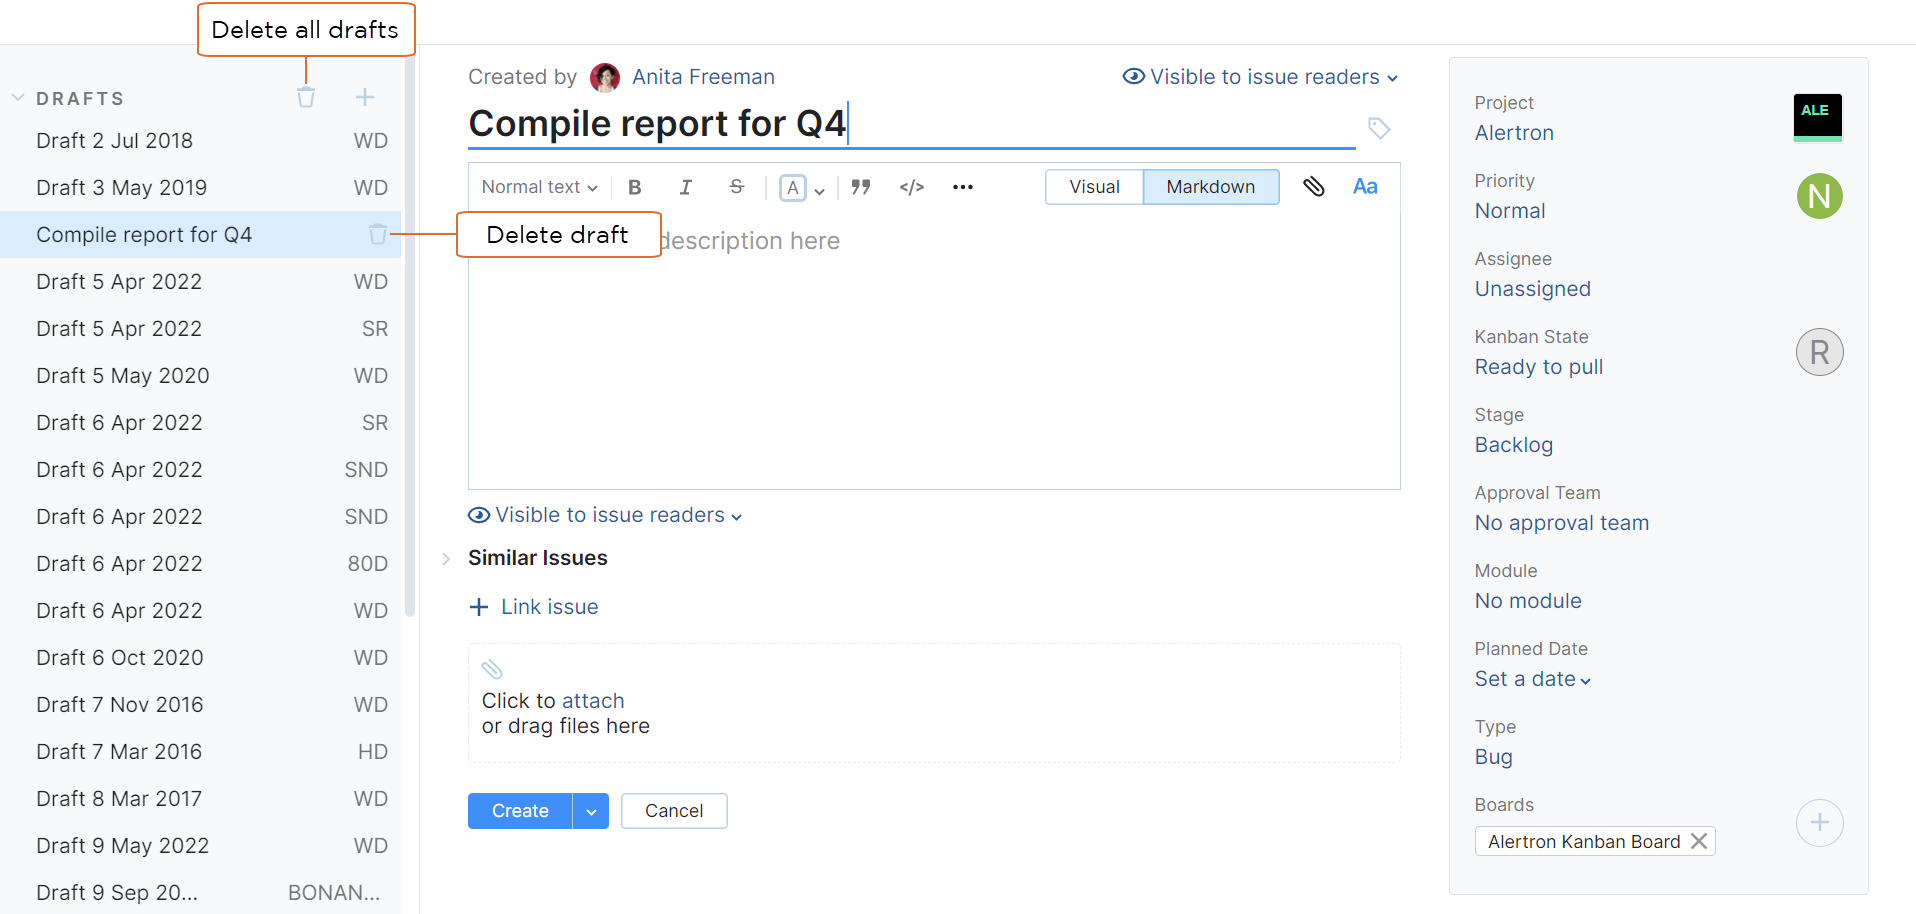Change the Type value Bug

(1493, 757)
